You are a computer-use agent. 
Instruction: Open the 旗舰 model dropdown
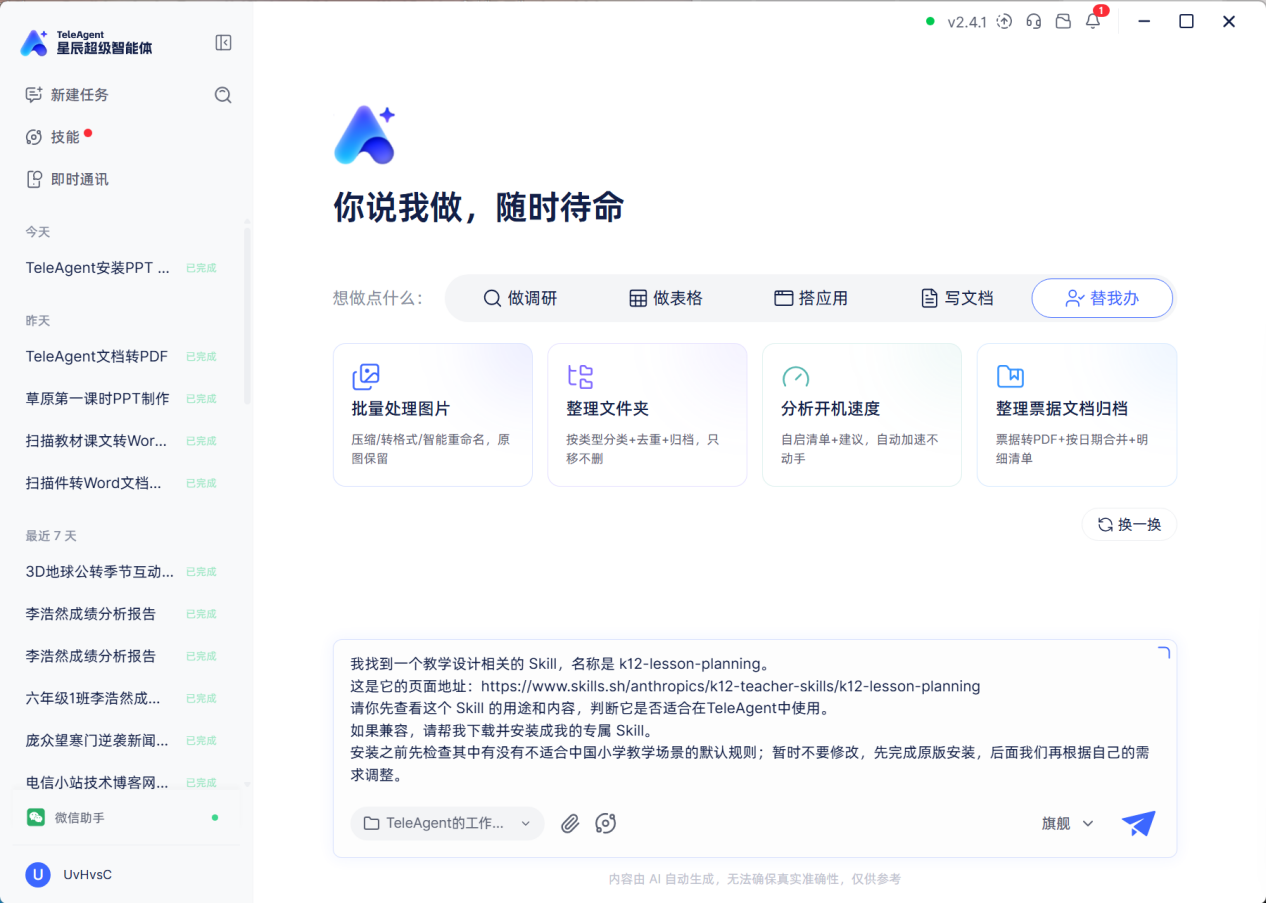pyautogui.click(x=1068, y=823)
